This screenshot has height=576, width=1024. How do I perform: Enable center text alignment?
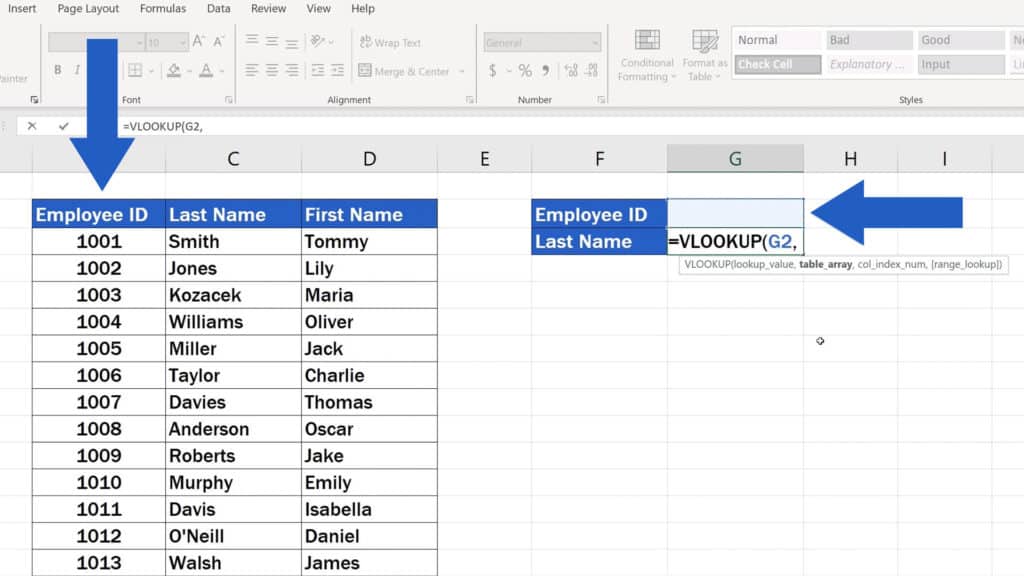pyautogui.click(x=270, y=69)
